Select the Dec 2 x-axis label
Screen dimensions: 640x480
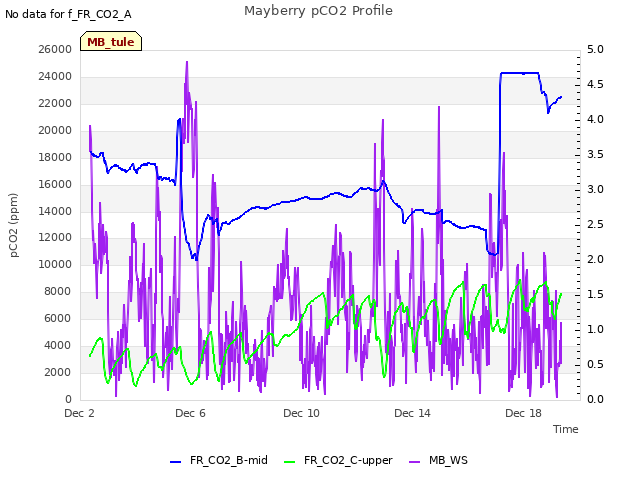point(79,413)
